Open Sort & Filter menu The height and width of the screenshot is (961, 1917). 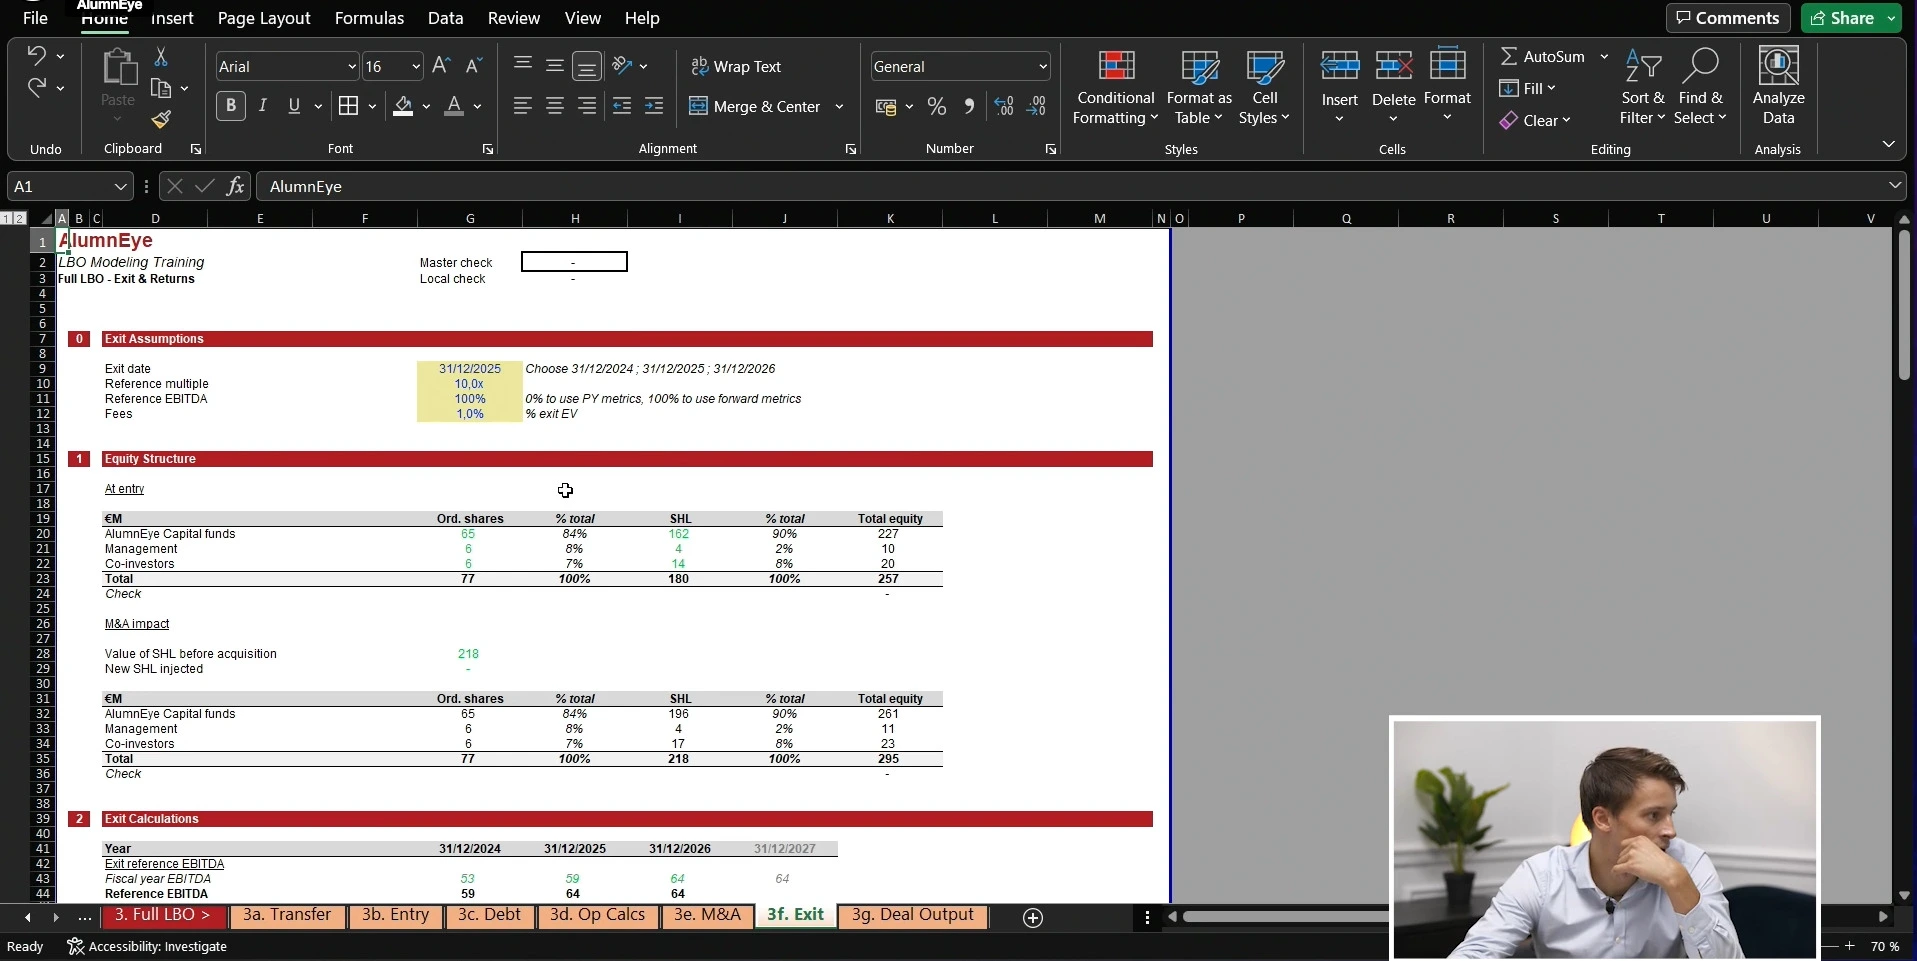tap(1643, 87)
